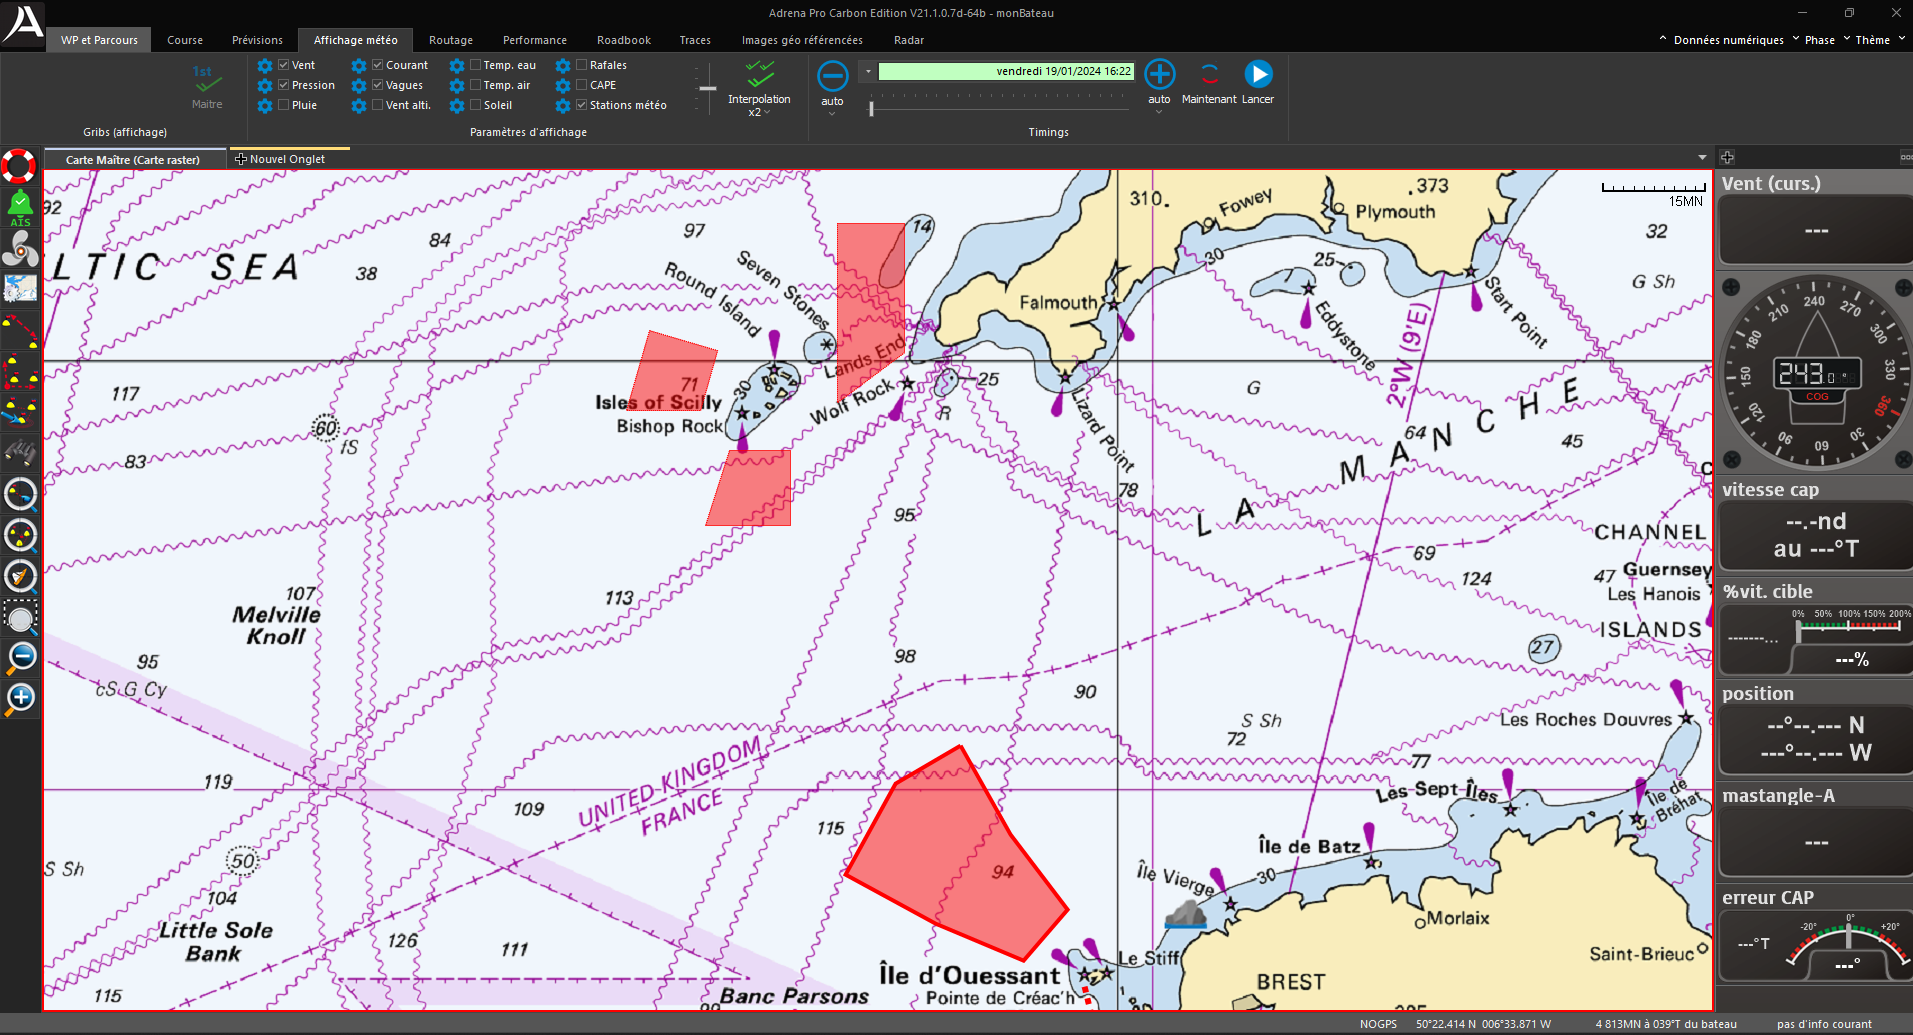
Task: Select the waypoint with blue arrow tool
Action: 20,411
